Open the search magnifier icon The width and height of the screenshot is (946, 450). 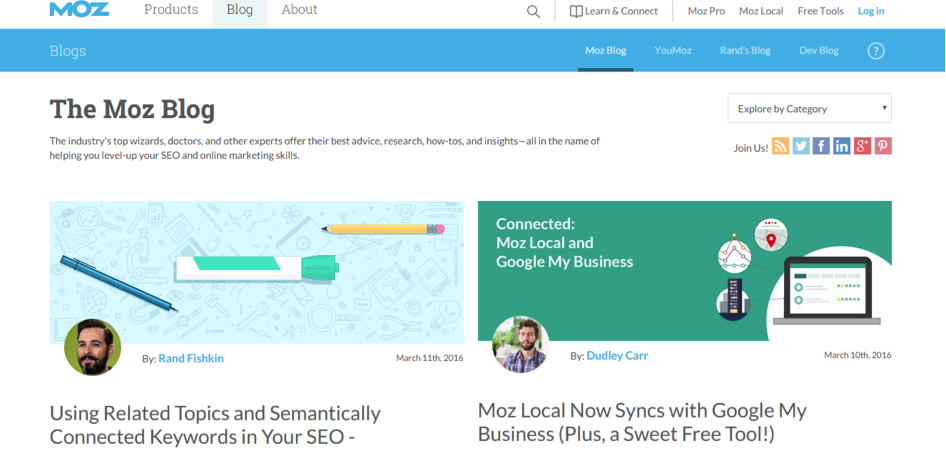click(533, 11)
